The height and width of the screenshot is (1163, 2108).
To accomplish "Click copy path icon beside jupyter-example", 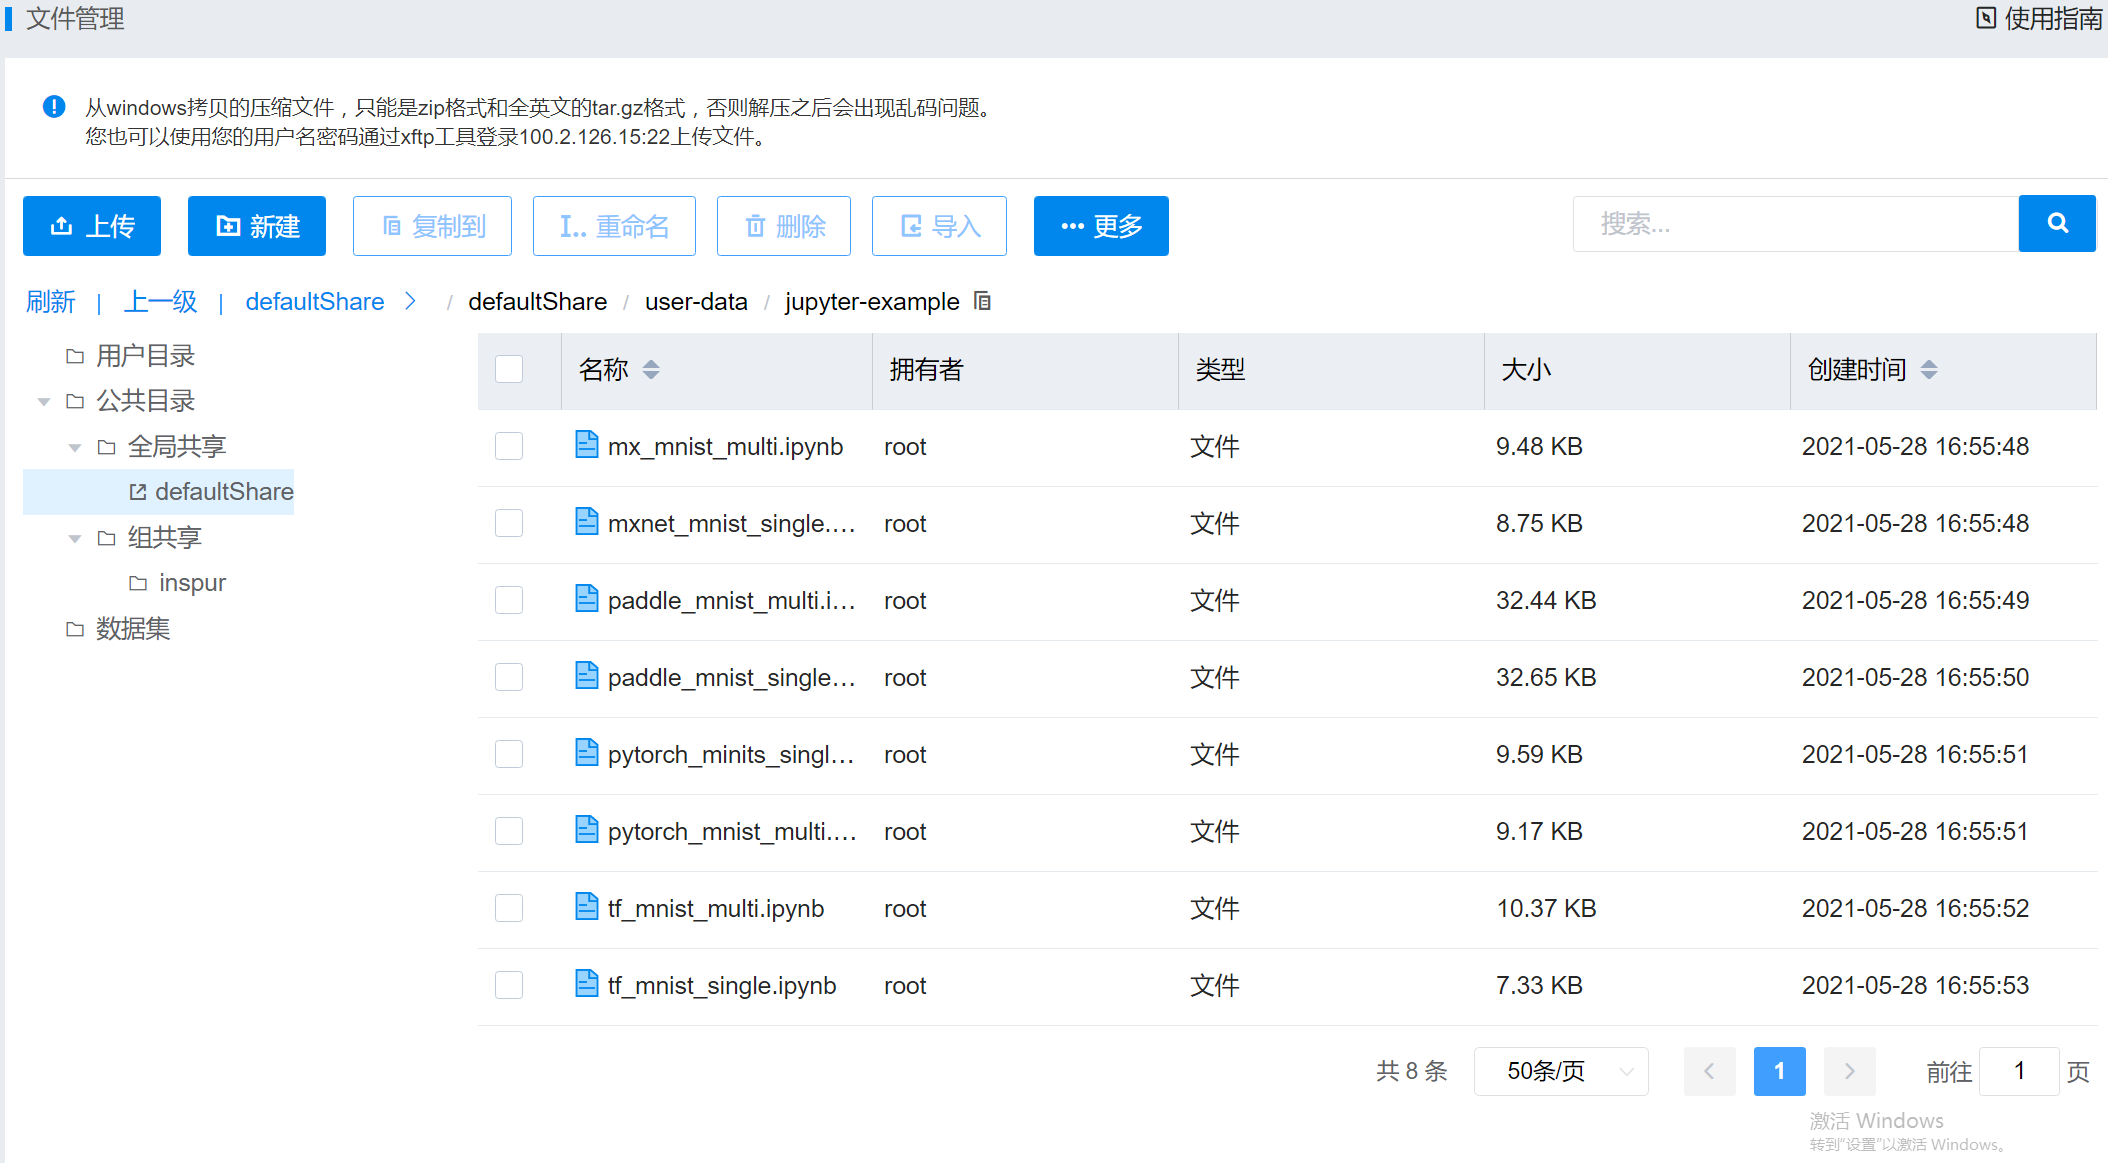I will click(982, 301).
